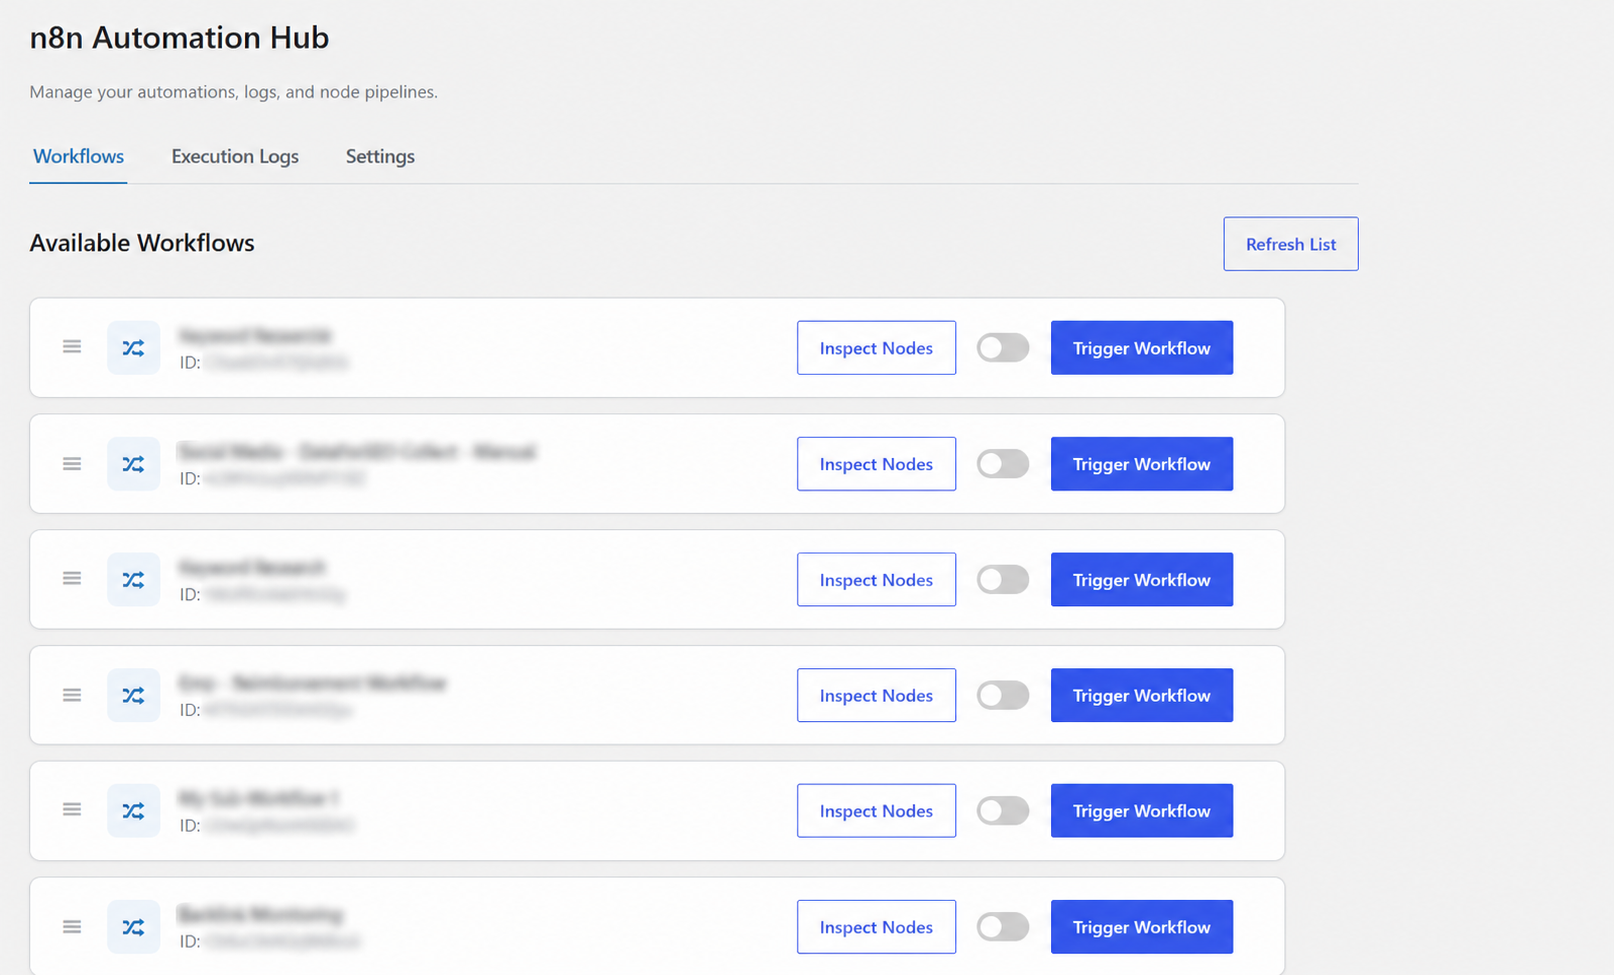
Task: Open Inspect Nodes for the fifth workflow
Action: (x=876, y=811)
